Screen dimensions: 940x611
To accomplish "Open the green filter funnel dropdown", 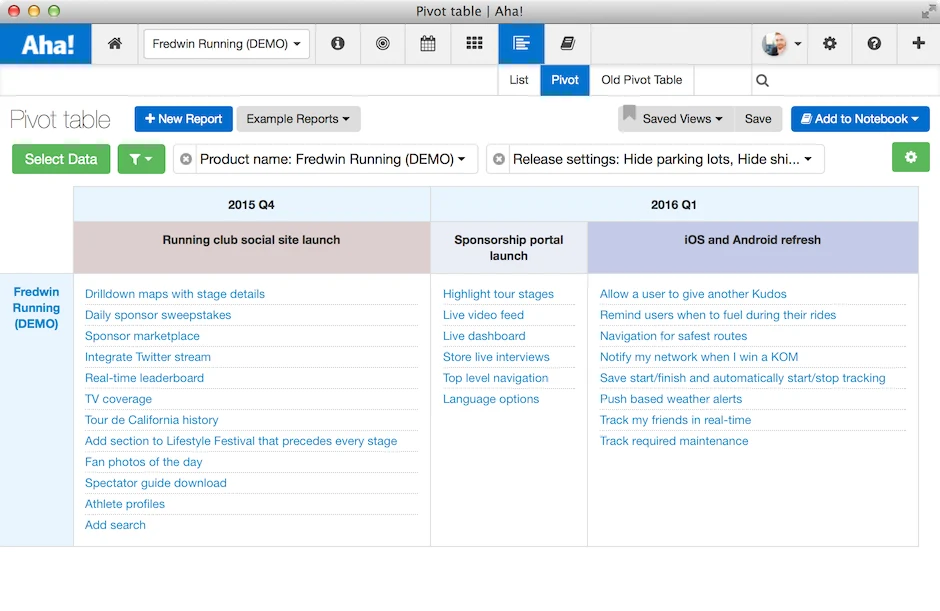I will (141, 159).
